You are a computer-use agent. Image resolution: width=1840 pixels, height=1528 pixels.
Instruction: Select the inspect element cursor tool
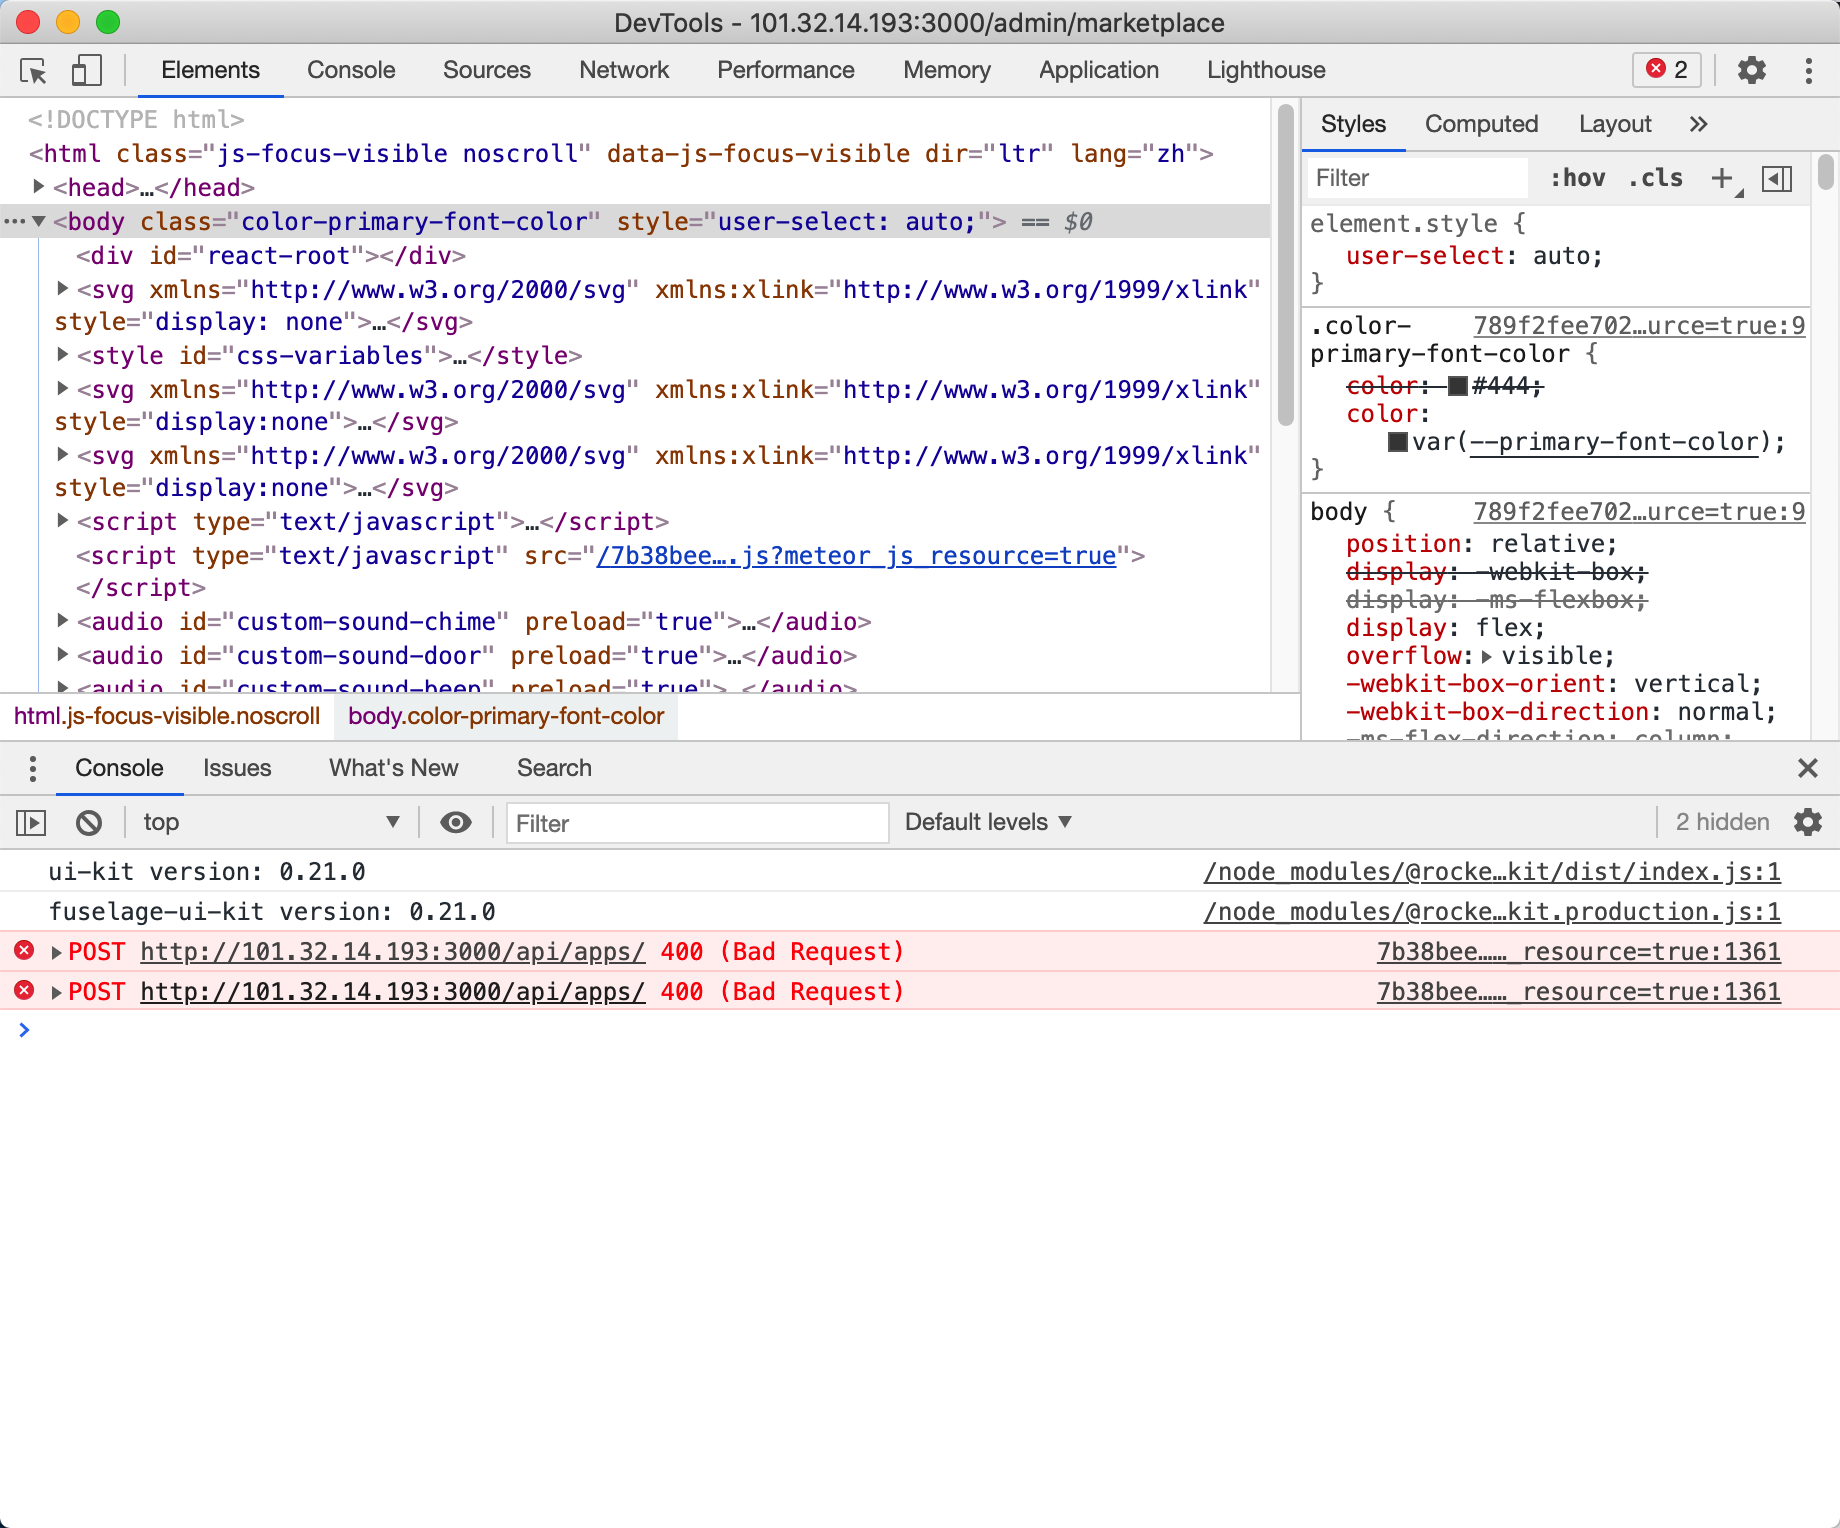point(34,70)
